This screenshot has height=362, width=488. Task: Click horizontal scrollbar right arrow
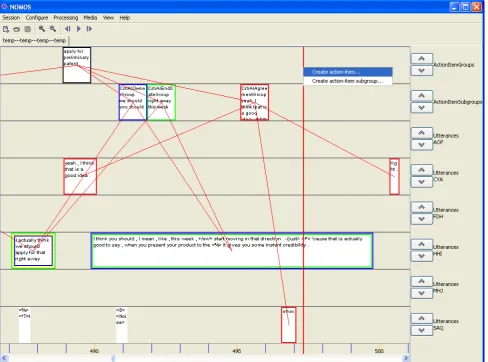click(406, 358)
